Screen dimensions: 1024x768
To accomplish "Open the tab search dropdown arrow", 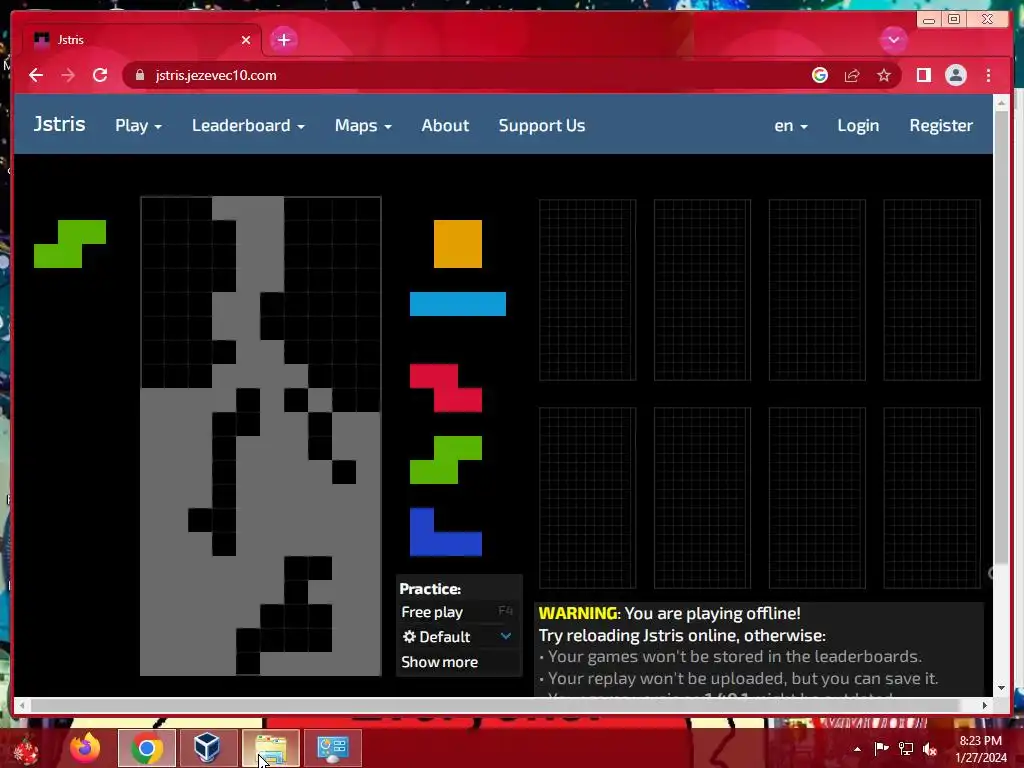I will click(x=893, y=40).
